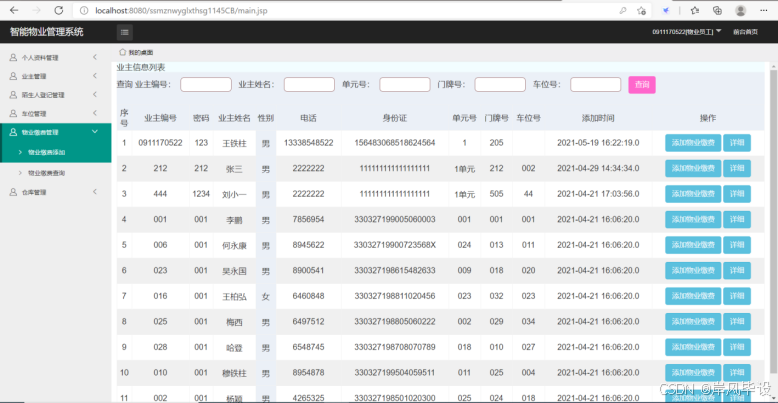This screenshot has width=778, height=403.
Task: View 详细 for owner 李鹏
Action: 737,219
